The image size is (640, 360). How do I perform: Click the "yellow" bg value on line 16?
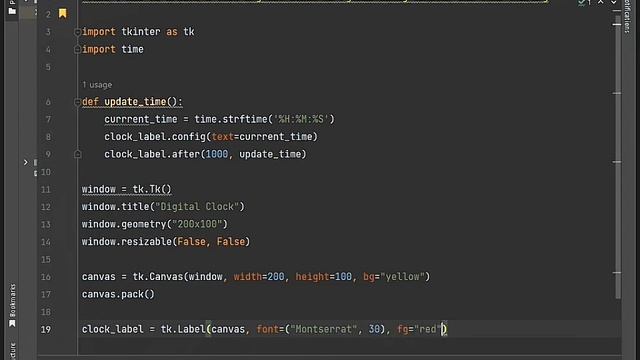pyautogui.click(x=402, y=277)
